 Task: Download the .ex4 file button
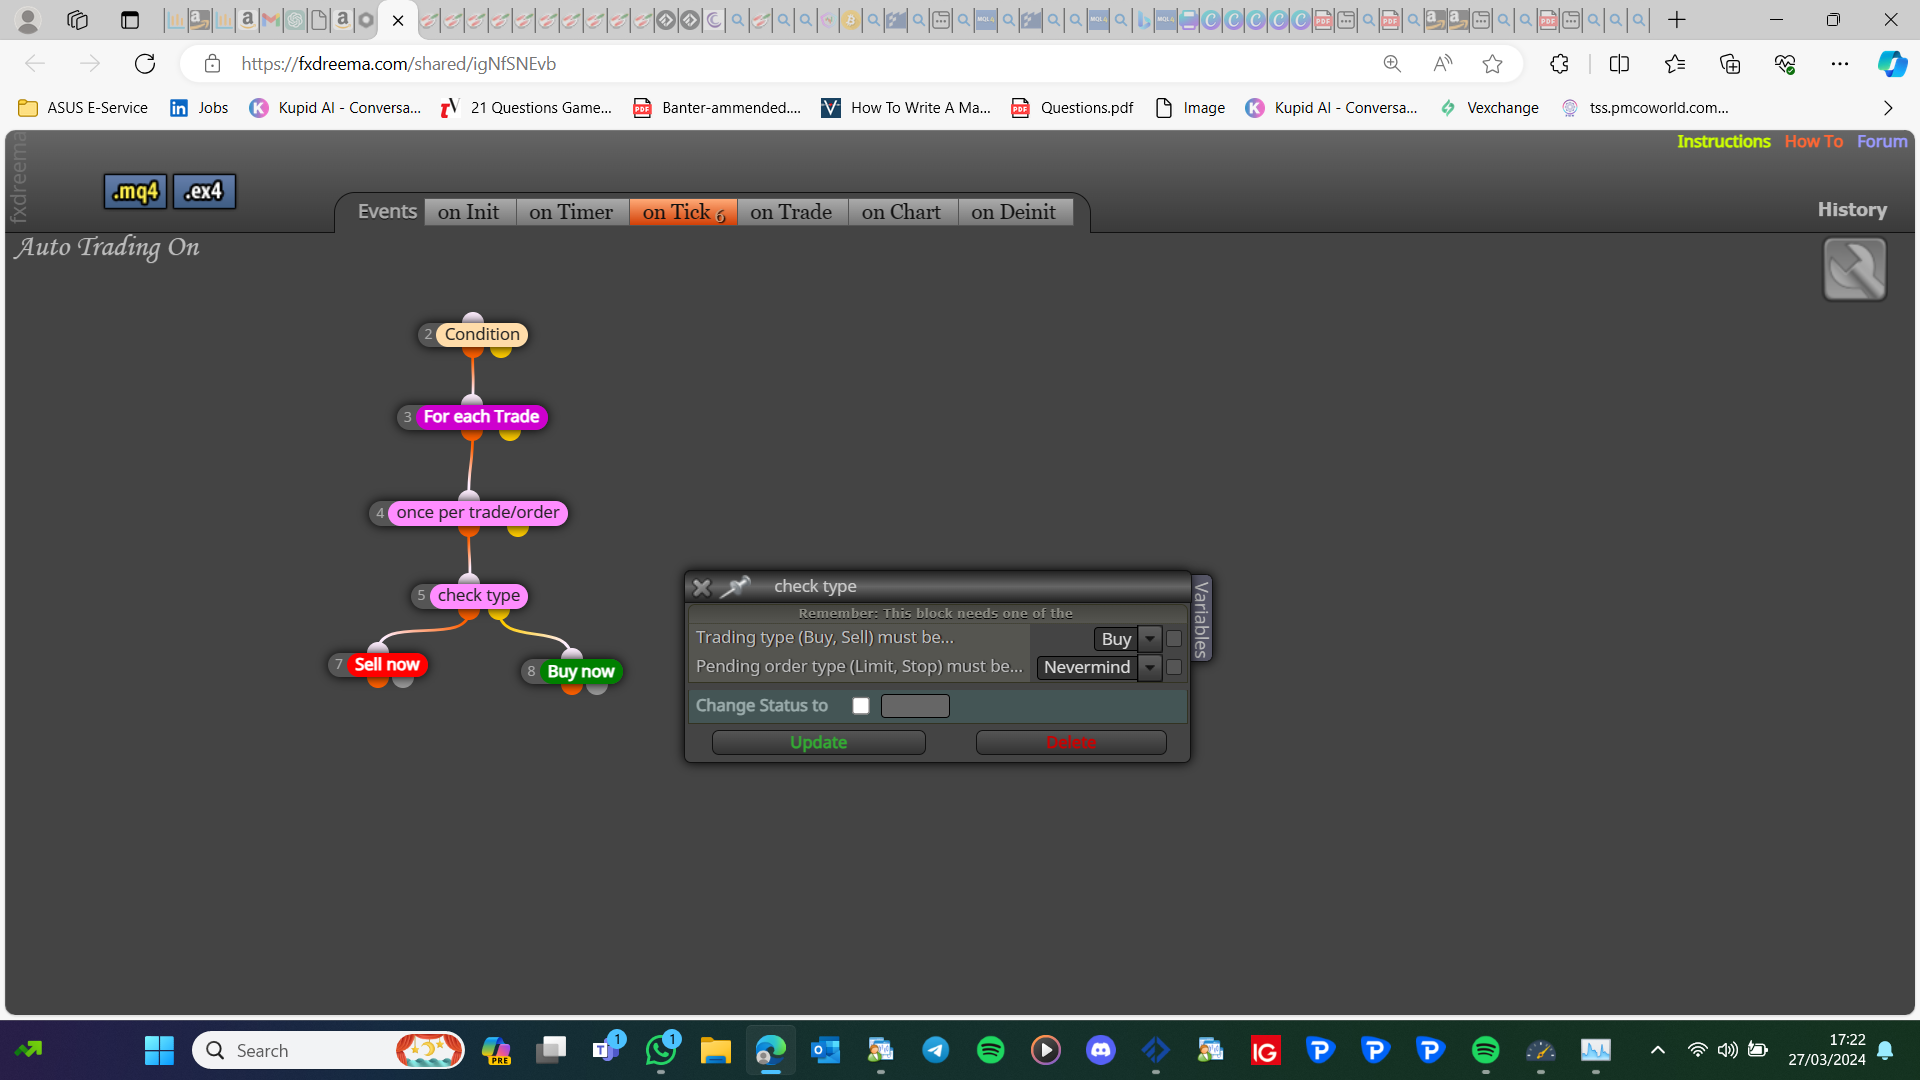point(204,191)
